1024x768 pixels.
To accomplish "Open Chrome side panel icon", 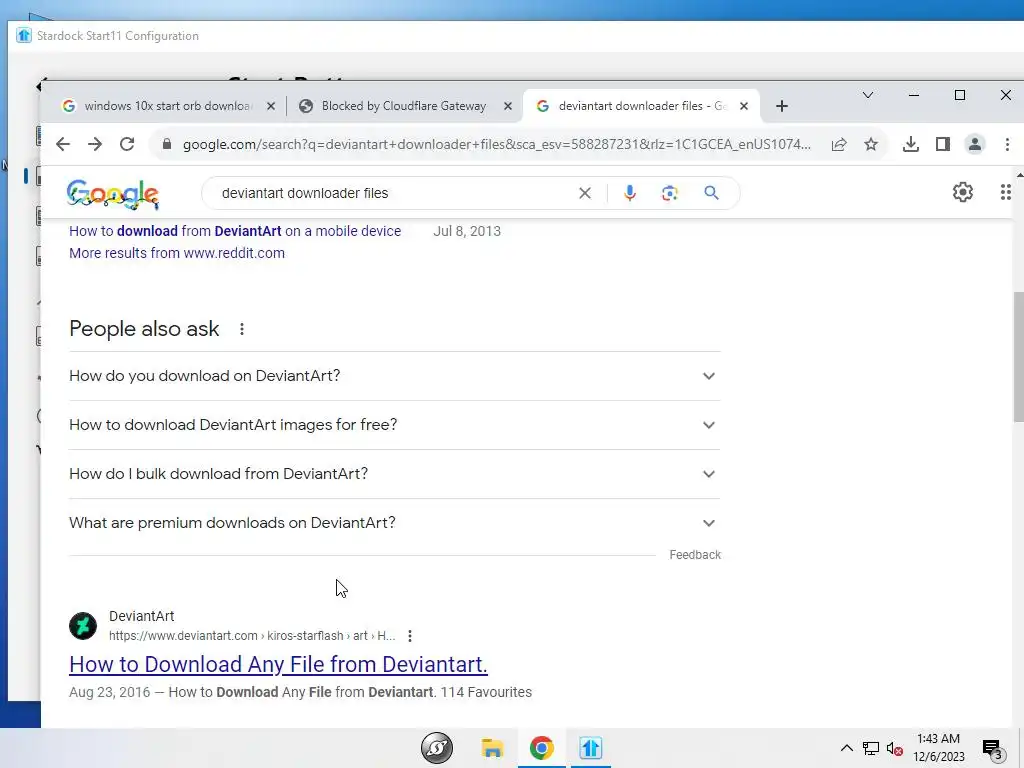I will tap(942, 144).
